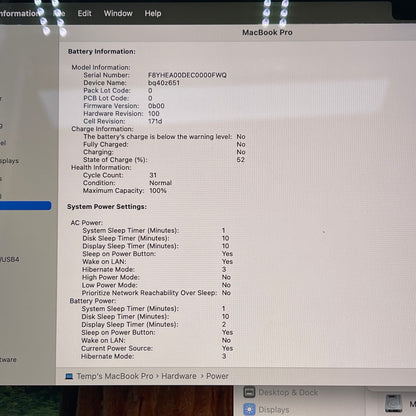Open Displays label in System Settings list

(x=274, y=409)
